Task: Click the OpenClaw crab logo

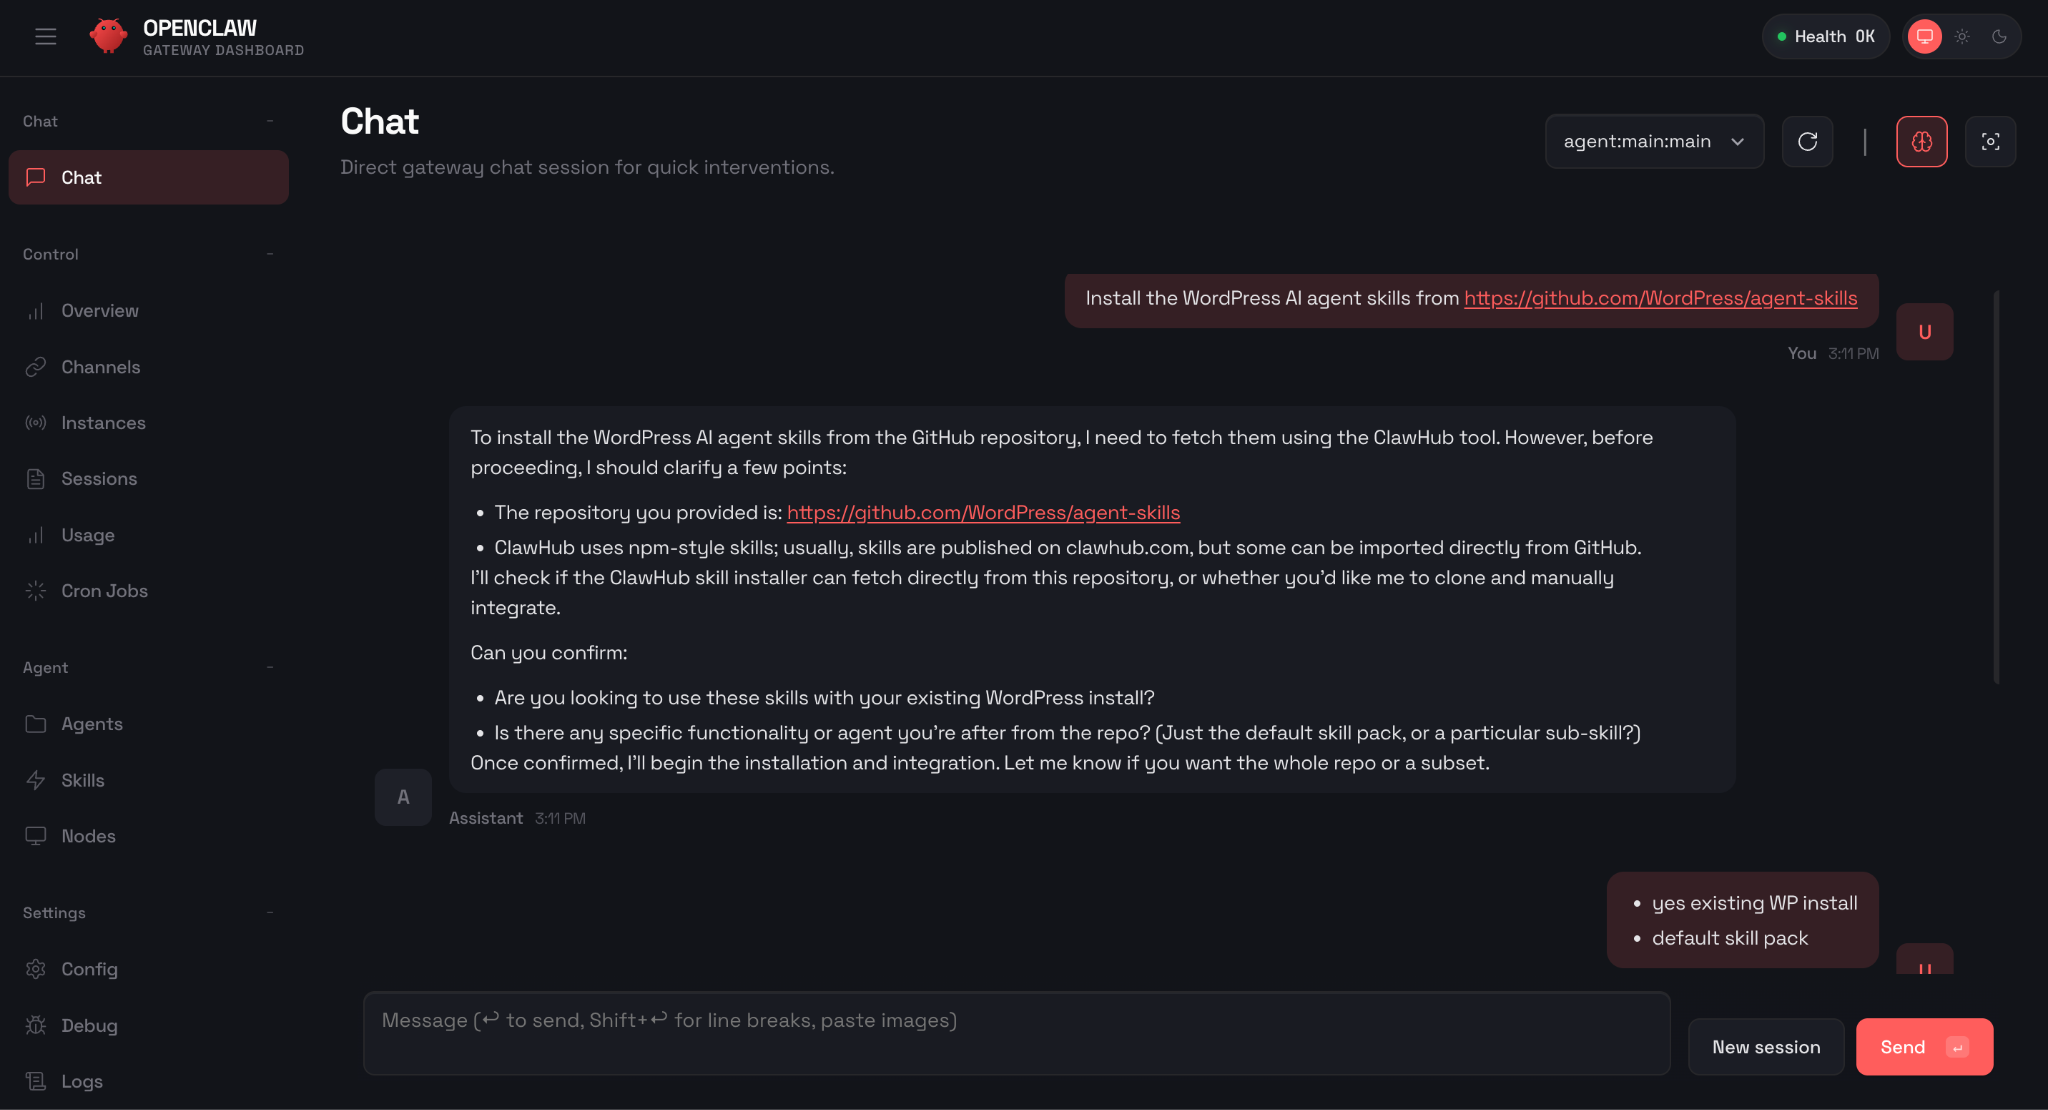Action: (109, 35)
